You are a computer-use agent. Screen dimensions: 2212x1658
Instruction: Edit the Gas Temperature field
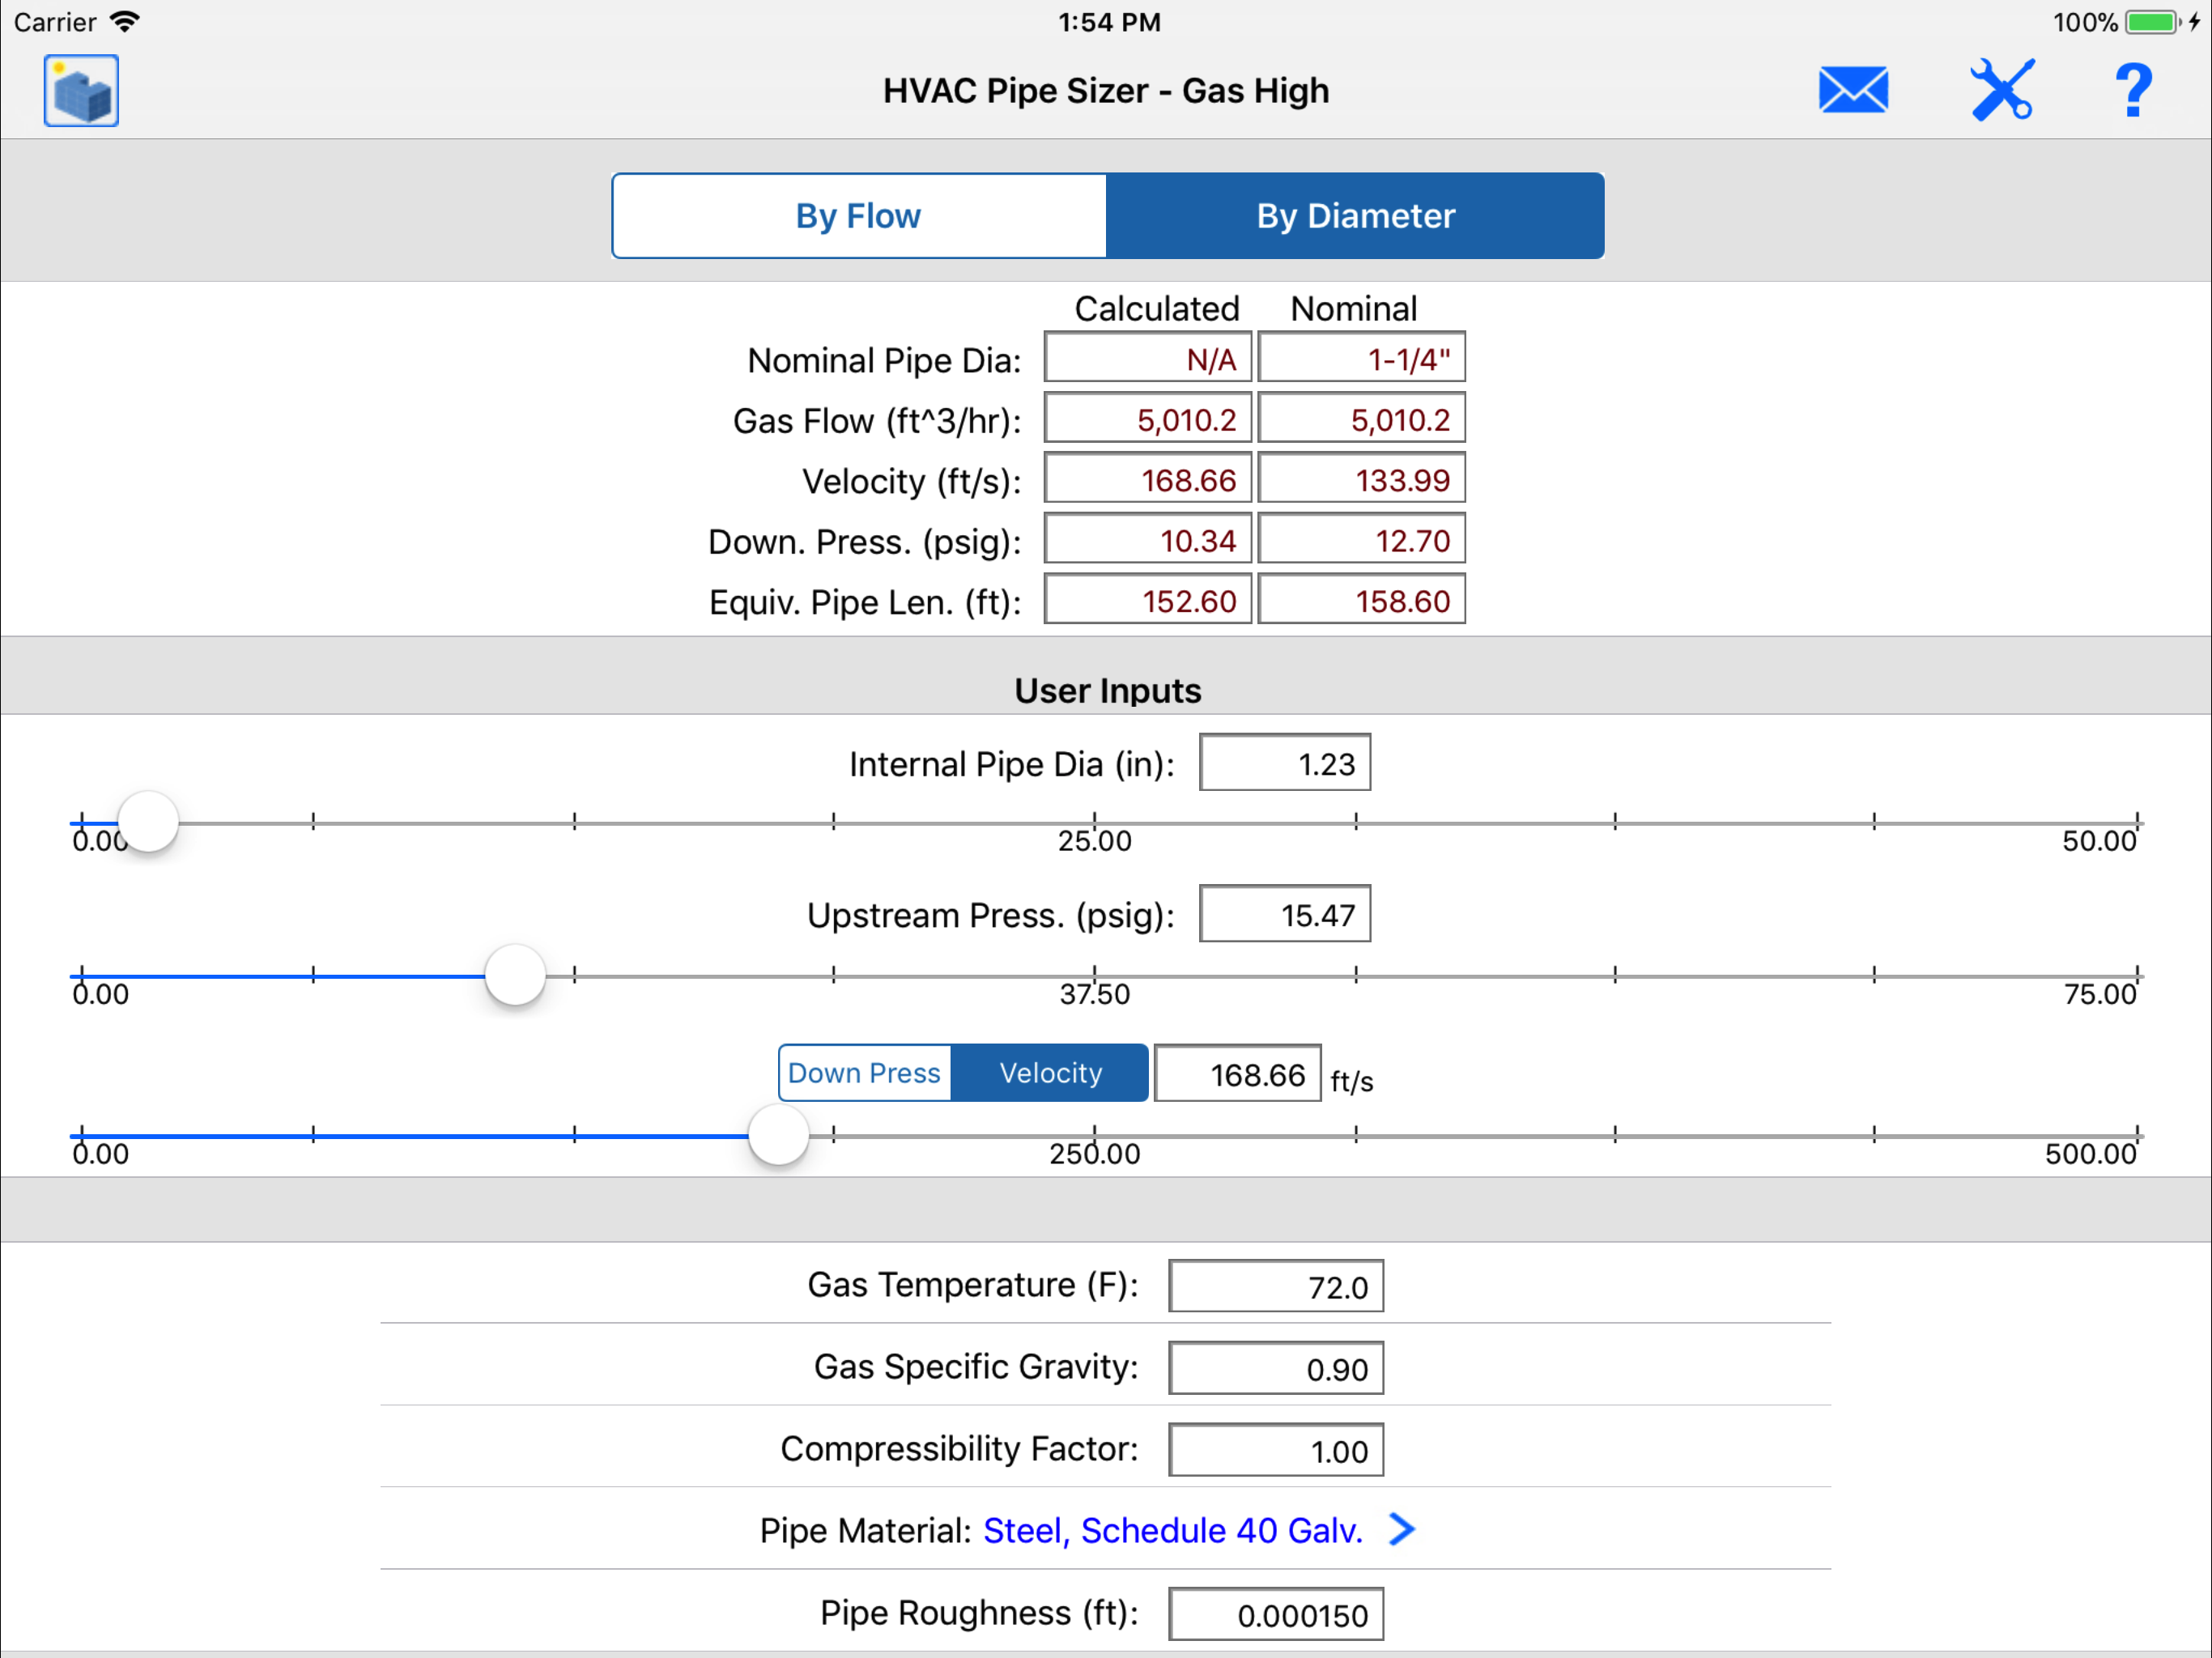[1275, 1286]
